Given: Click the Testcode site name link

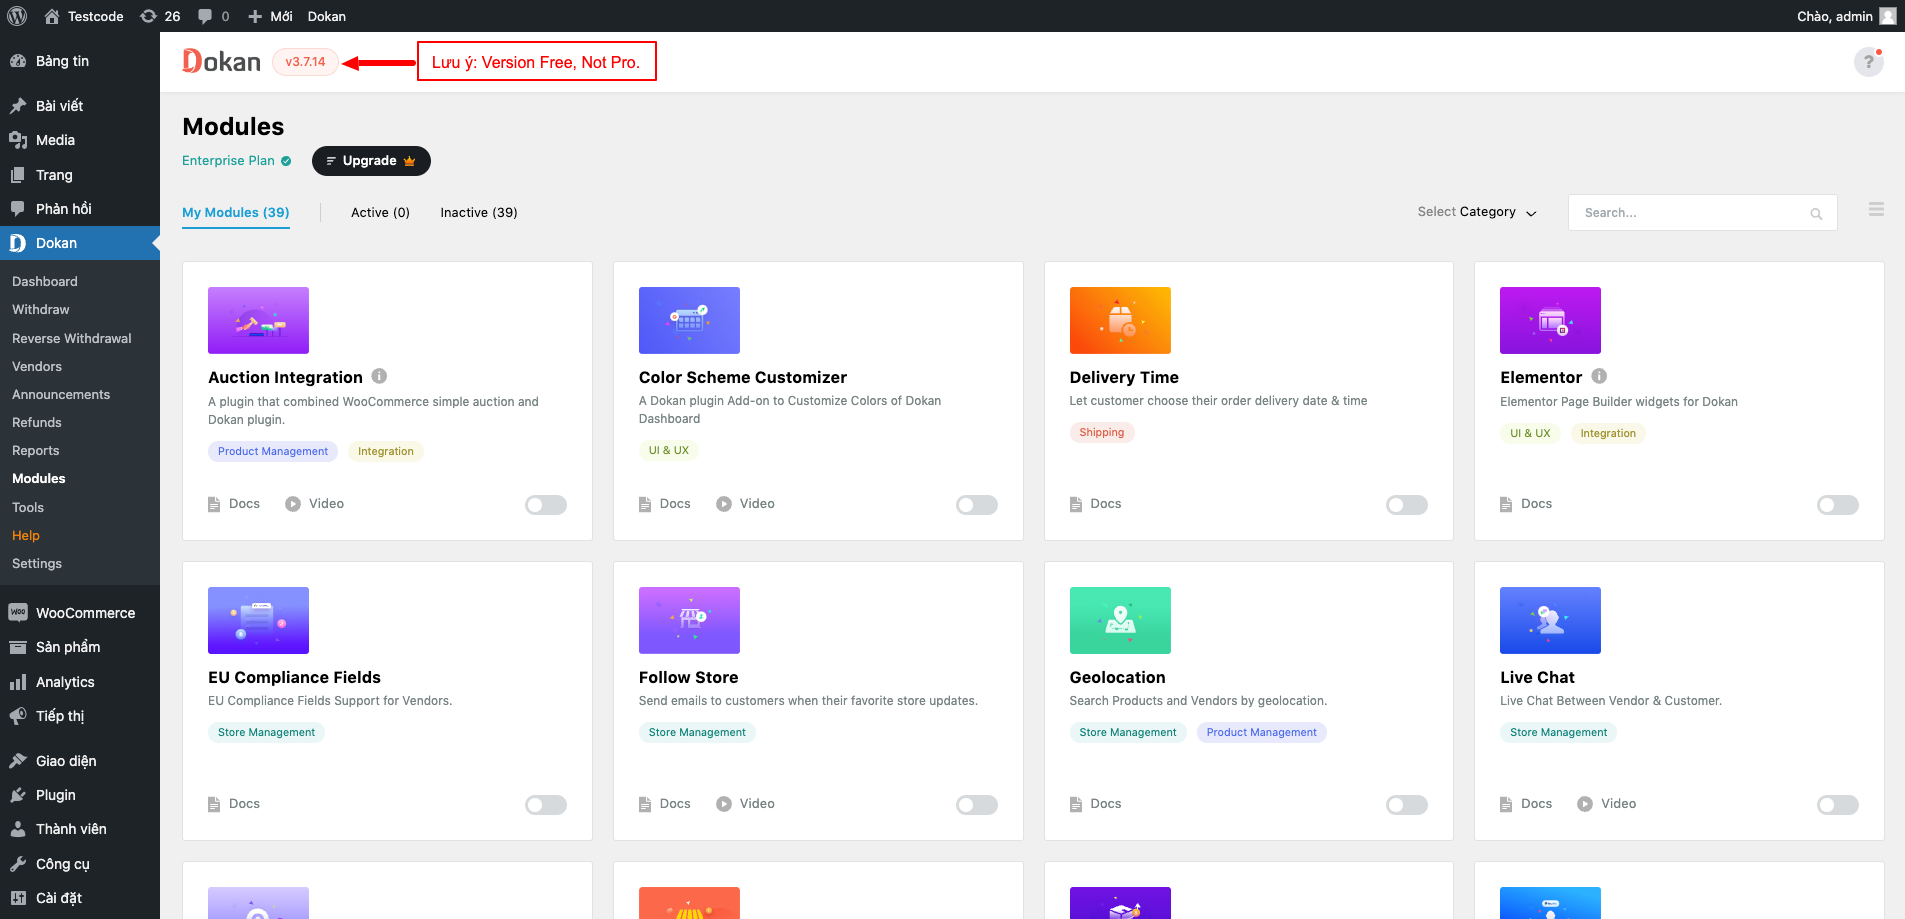Looking at the screenshot, I should [x=84, y=16].
